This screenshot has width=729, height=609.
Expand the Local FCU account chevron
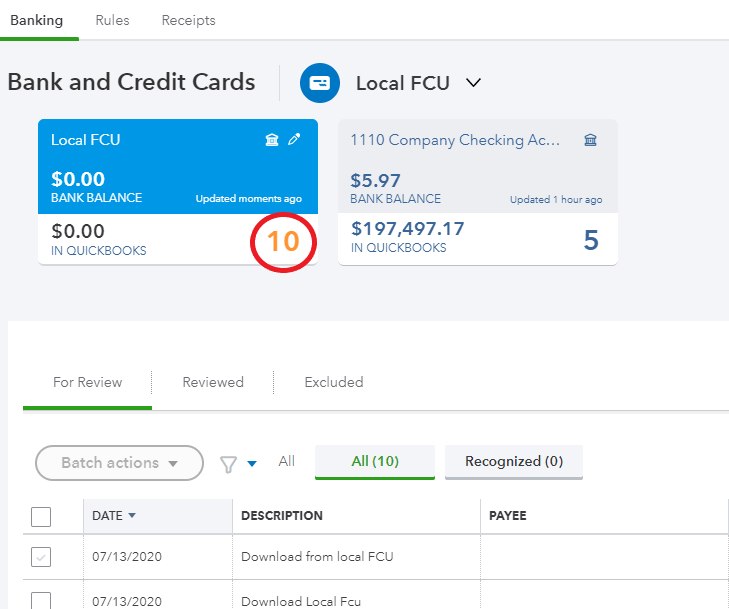[473, 83]
